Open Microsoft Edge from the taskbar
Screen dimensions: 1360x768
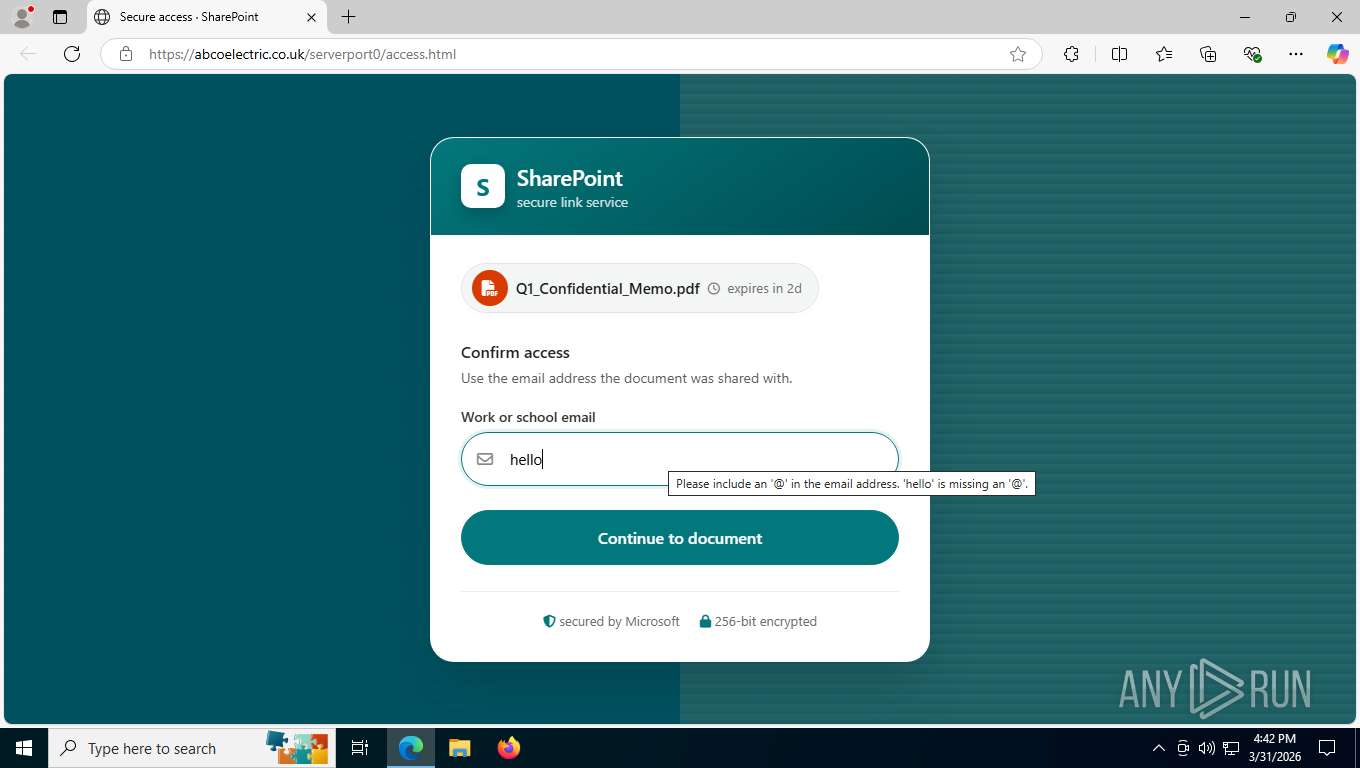pyautogui.click(x=411, y=748)
